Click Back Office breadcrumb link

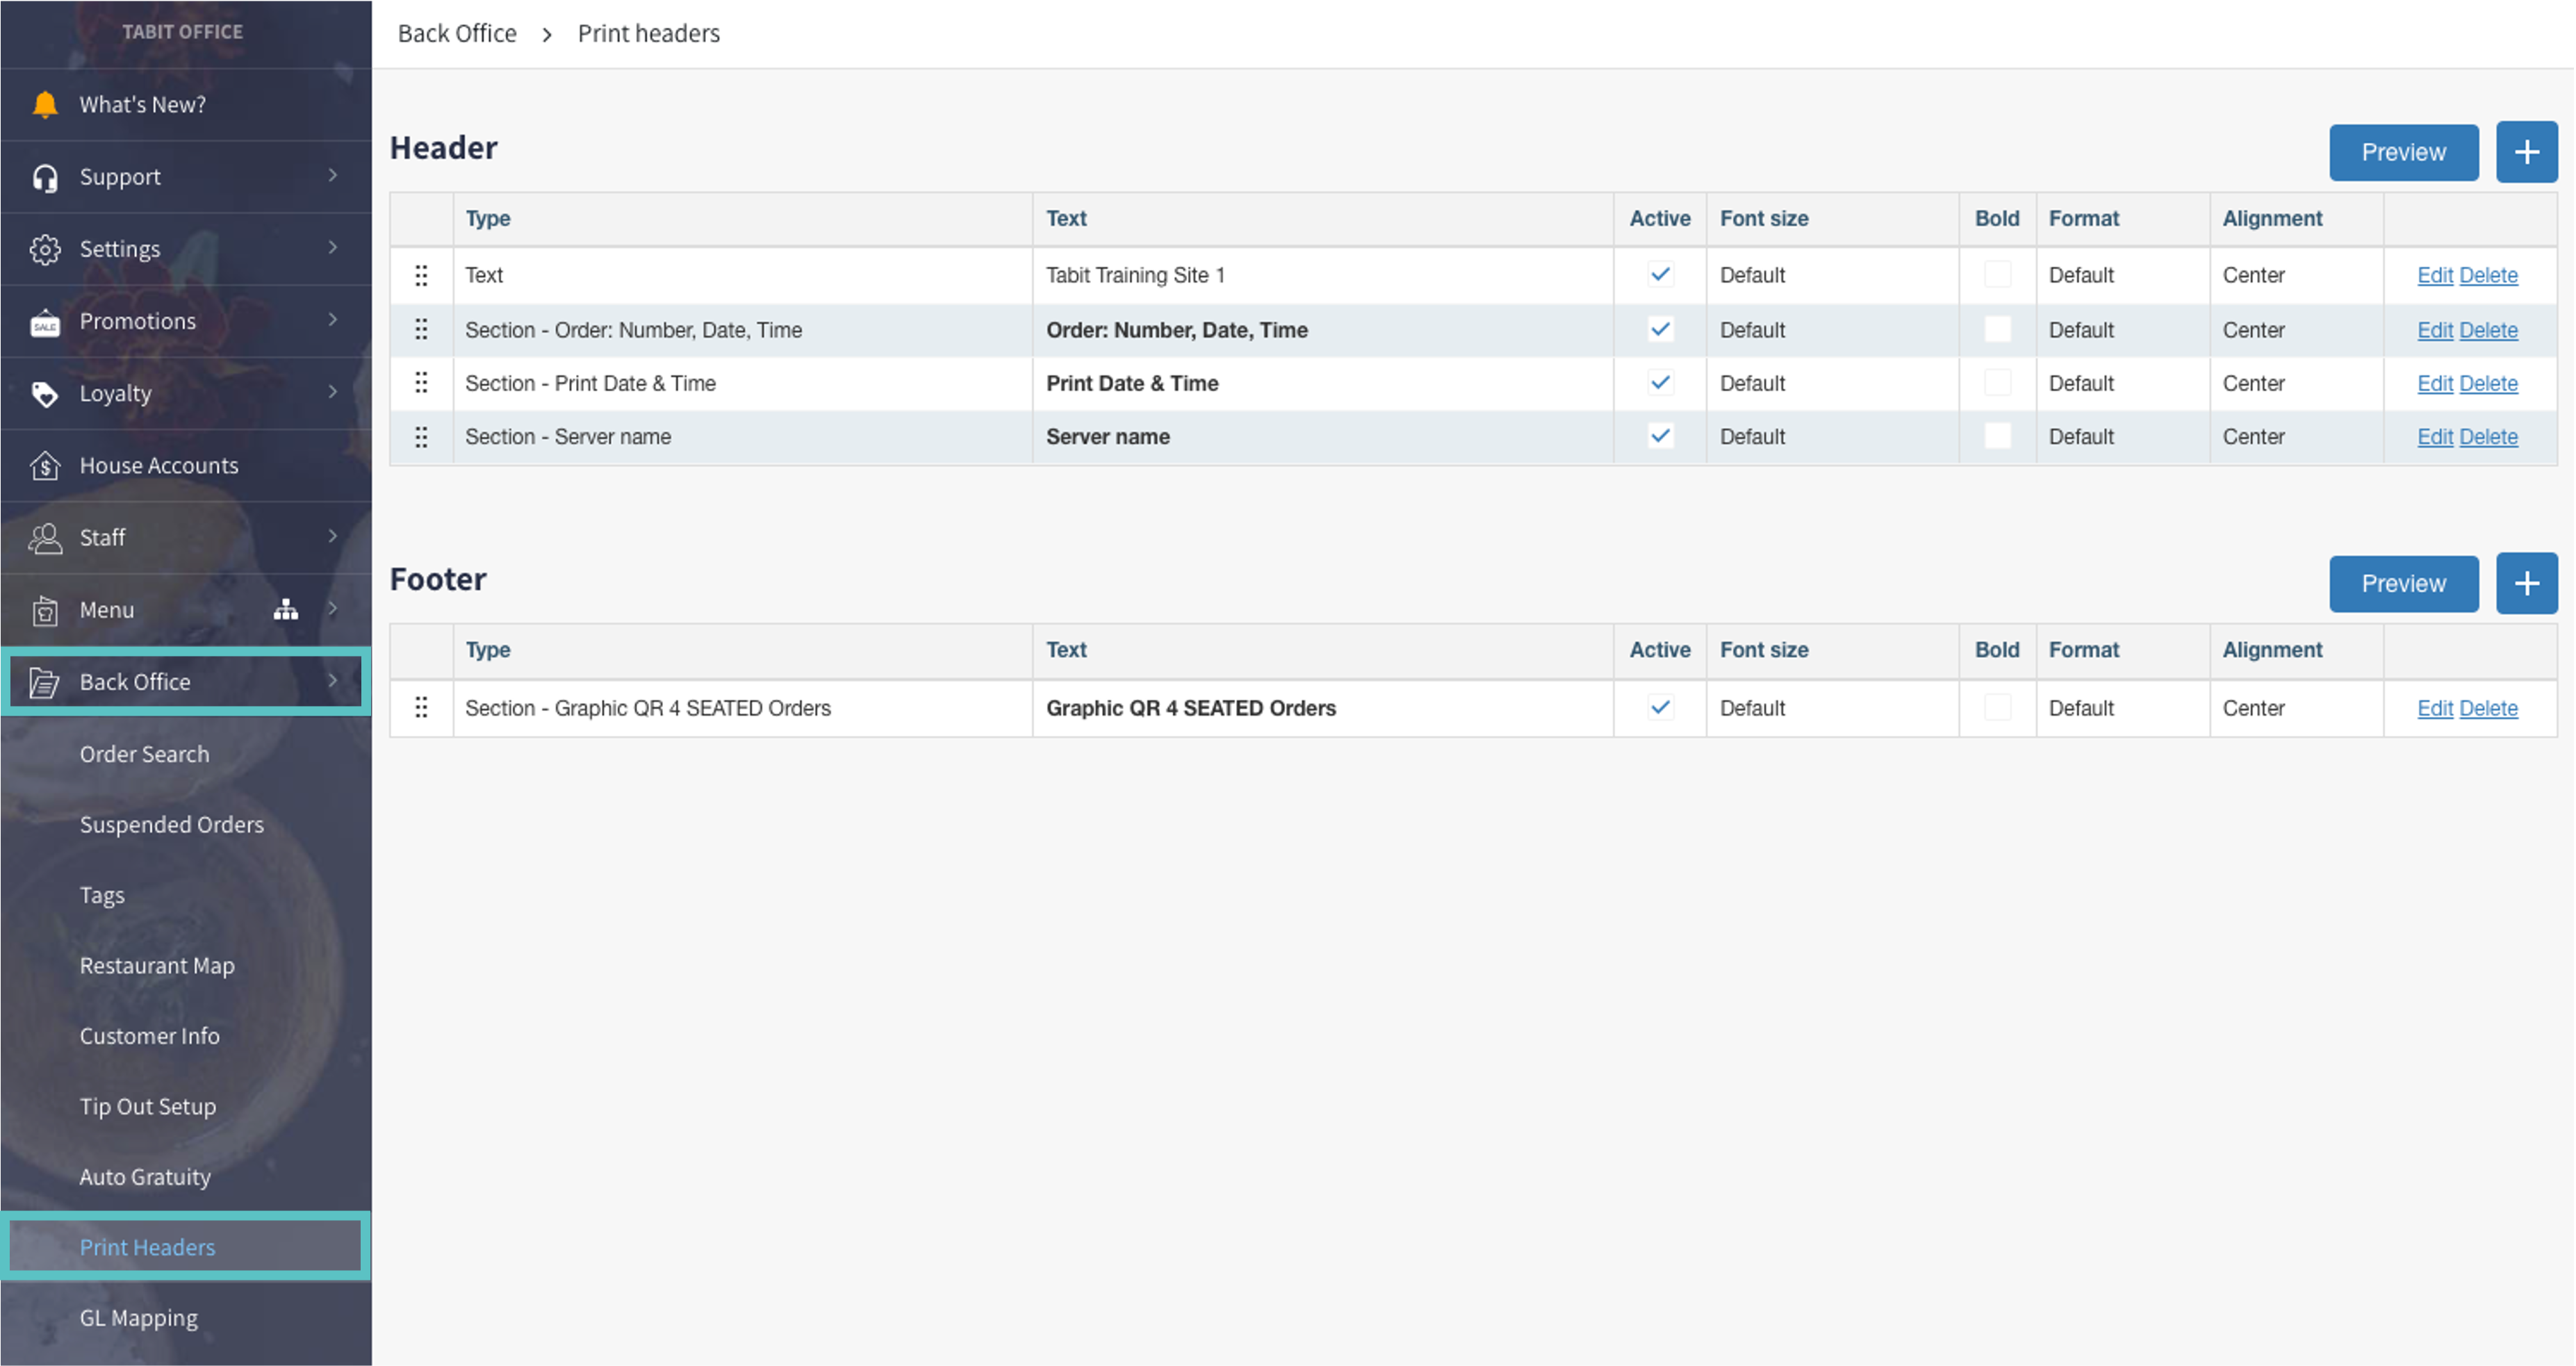tap(457, 33)
